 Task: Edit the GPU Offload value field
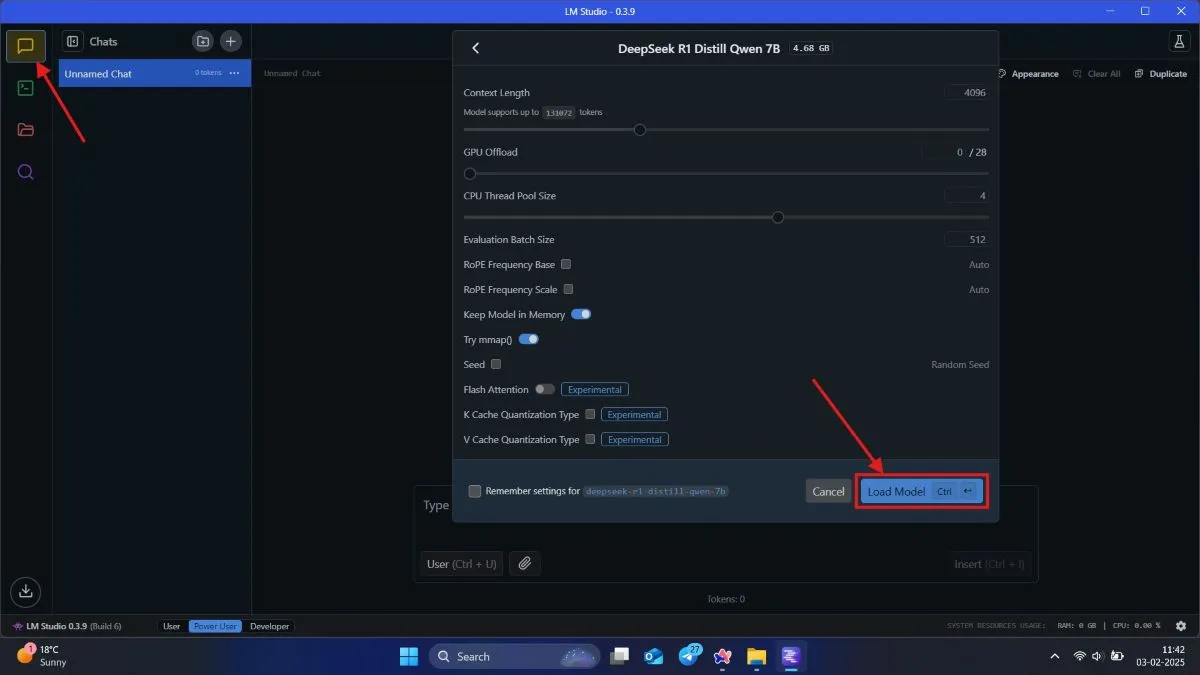pyautogui.click(x=944, y=152)
